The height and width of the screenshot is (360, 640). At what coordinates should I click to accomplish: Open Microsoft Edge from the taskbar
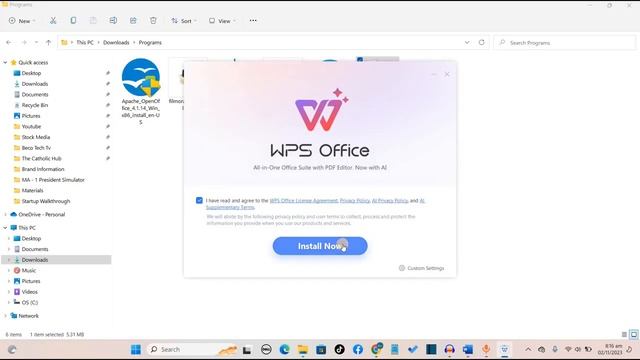coord(284,349)
